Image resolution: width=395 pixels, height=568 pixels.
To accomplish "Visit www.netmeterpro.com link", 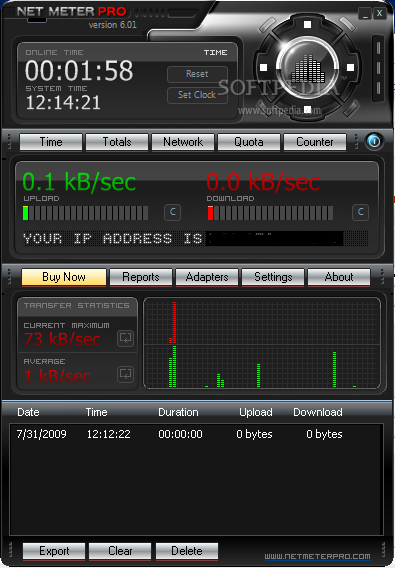I will (317, 556).
